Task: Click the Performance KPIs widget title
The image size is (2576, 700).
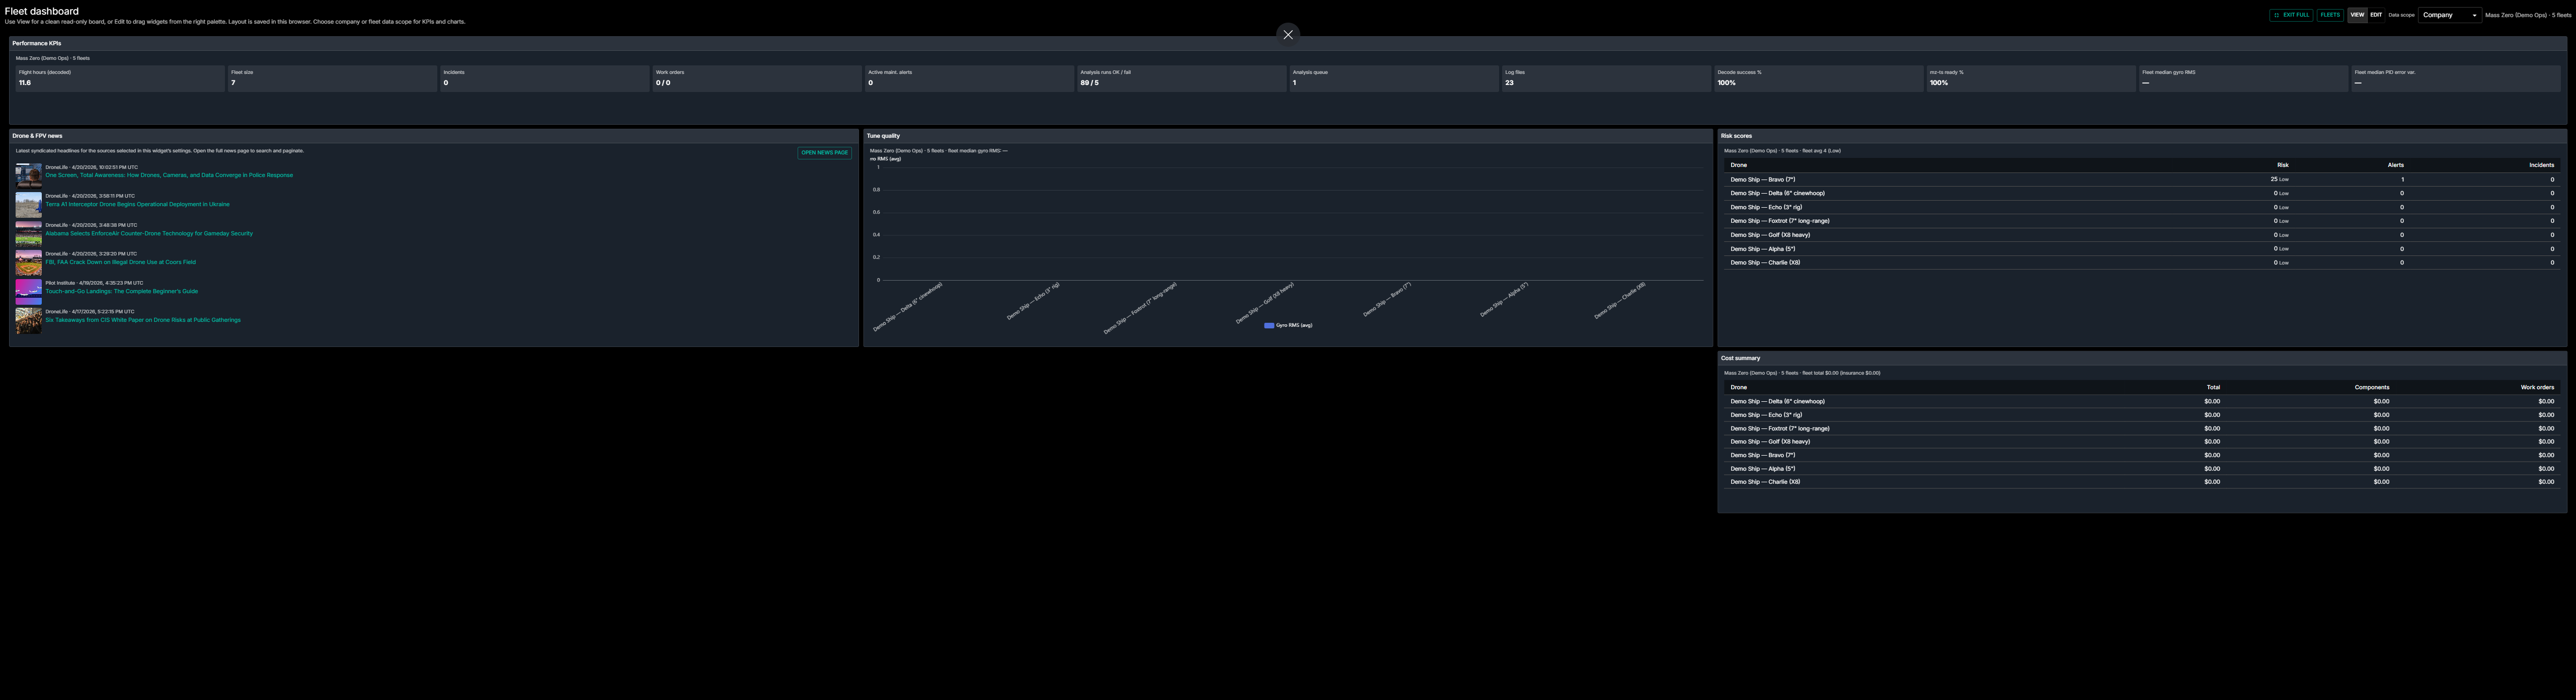Action: pos(36,43)
